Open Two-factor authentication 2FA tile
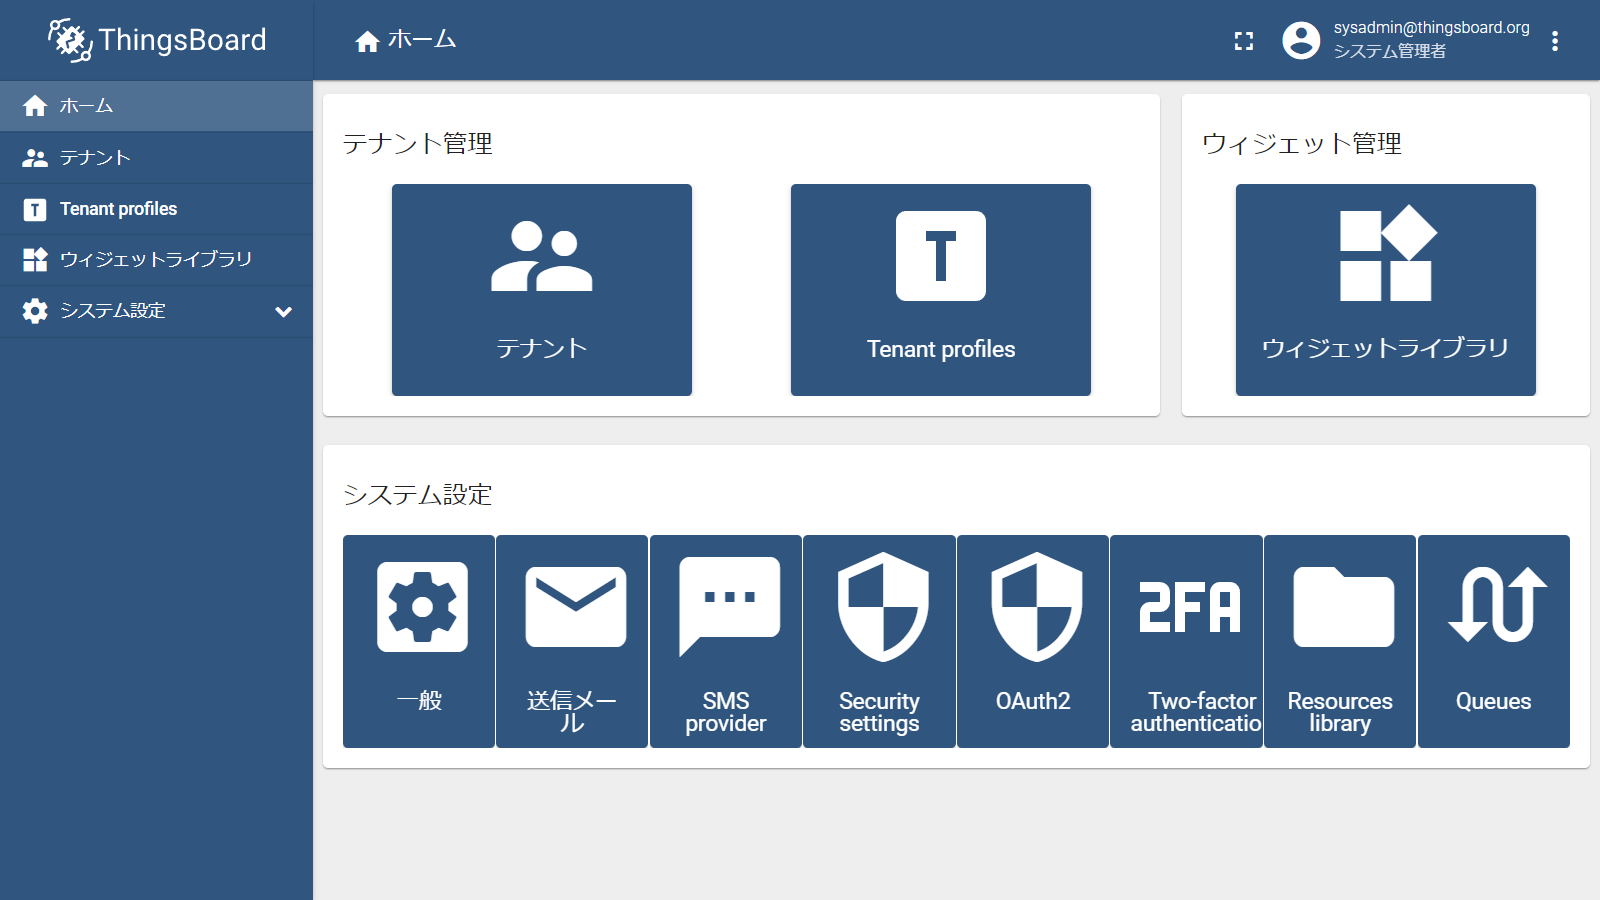This screenshot has height=900, width=1600. click(x=1186, y=641)
